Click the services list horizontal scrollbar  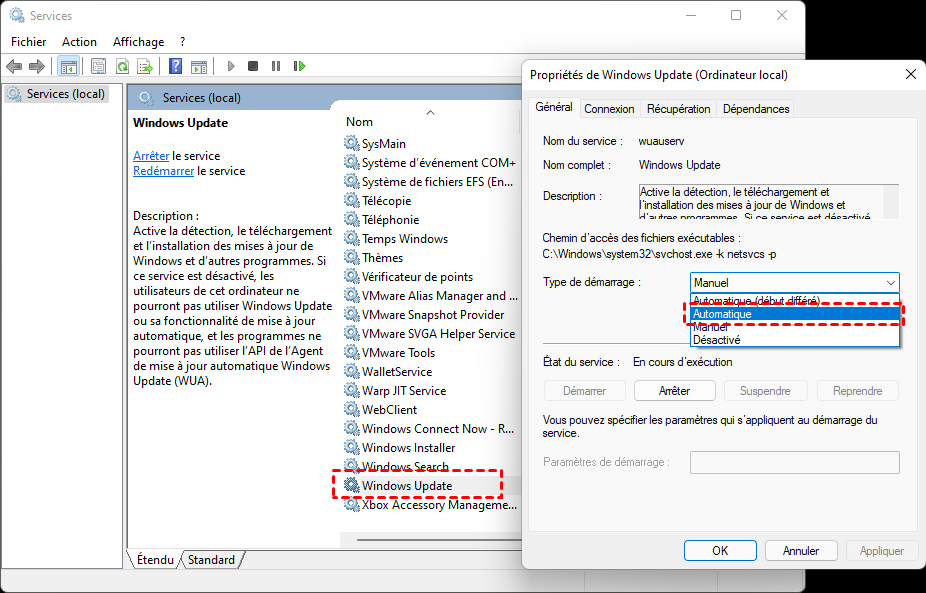[x=437, y=539]
